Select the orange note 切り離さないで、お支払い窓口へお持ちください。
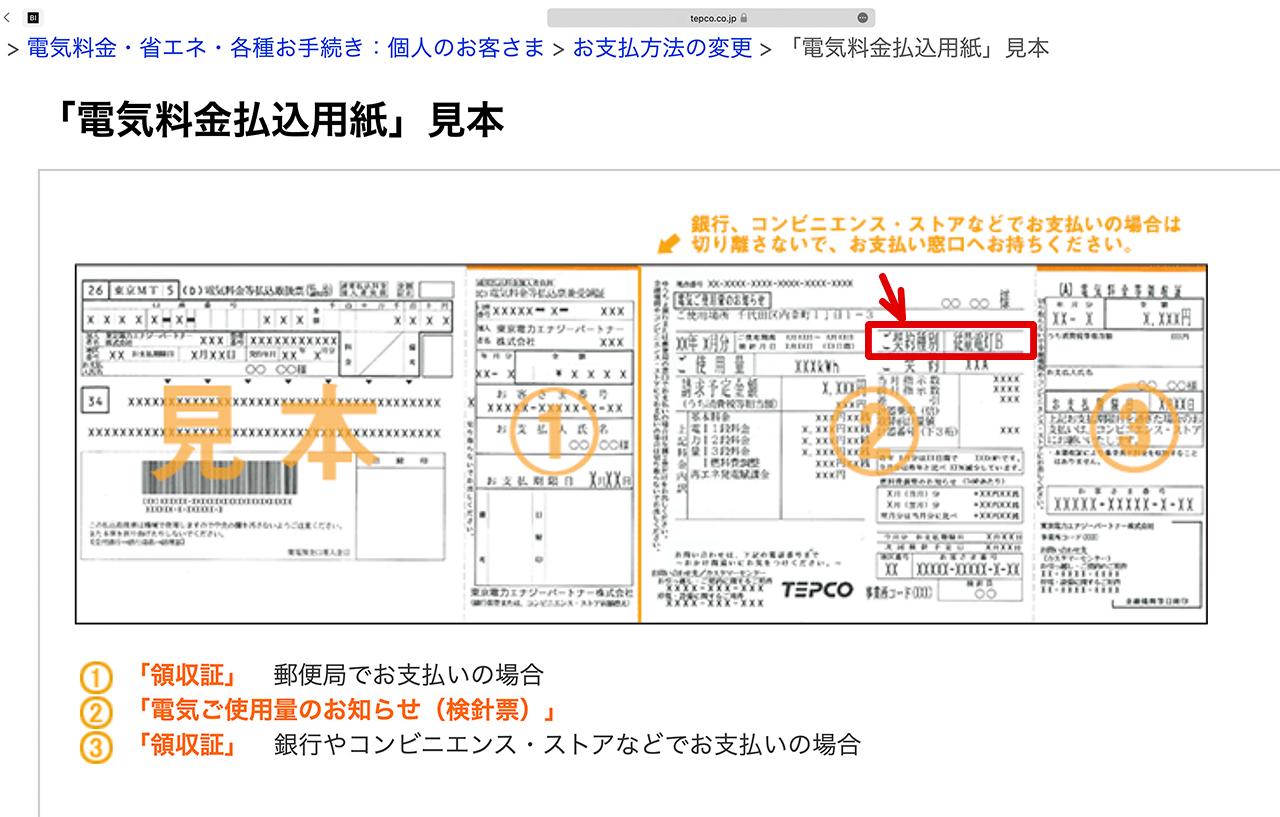Viewport: 1280px width, 817px height. tap(910, 243)
